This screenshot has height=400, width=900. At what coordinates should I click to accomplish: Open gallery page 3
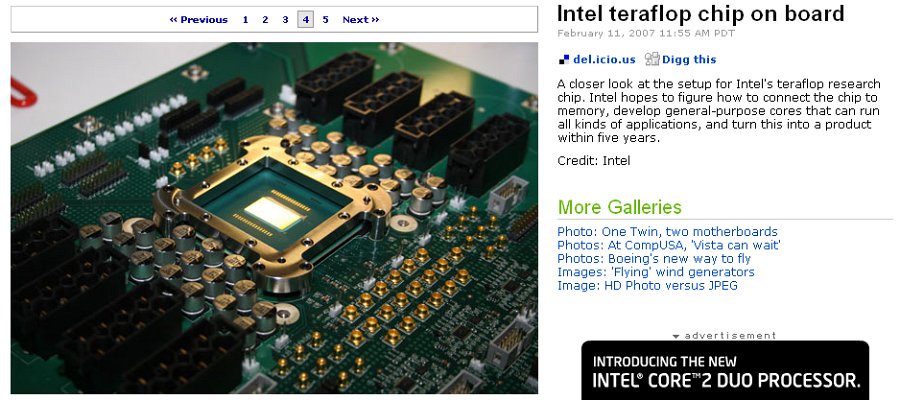[285, 20]
